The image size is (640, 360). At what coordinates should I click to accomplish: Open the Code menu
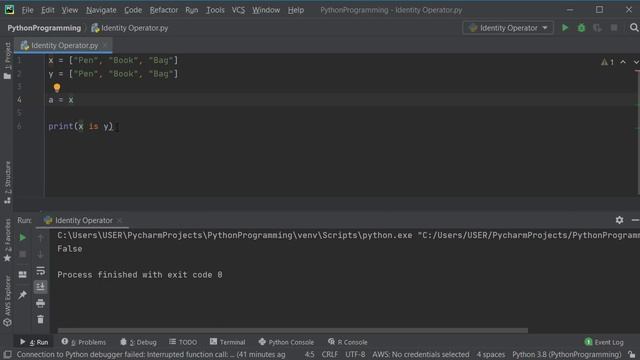(x=133, y=10)
